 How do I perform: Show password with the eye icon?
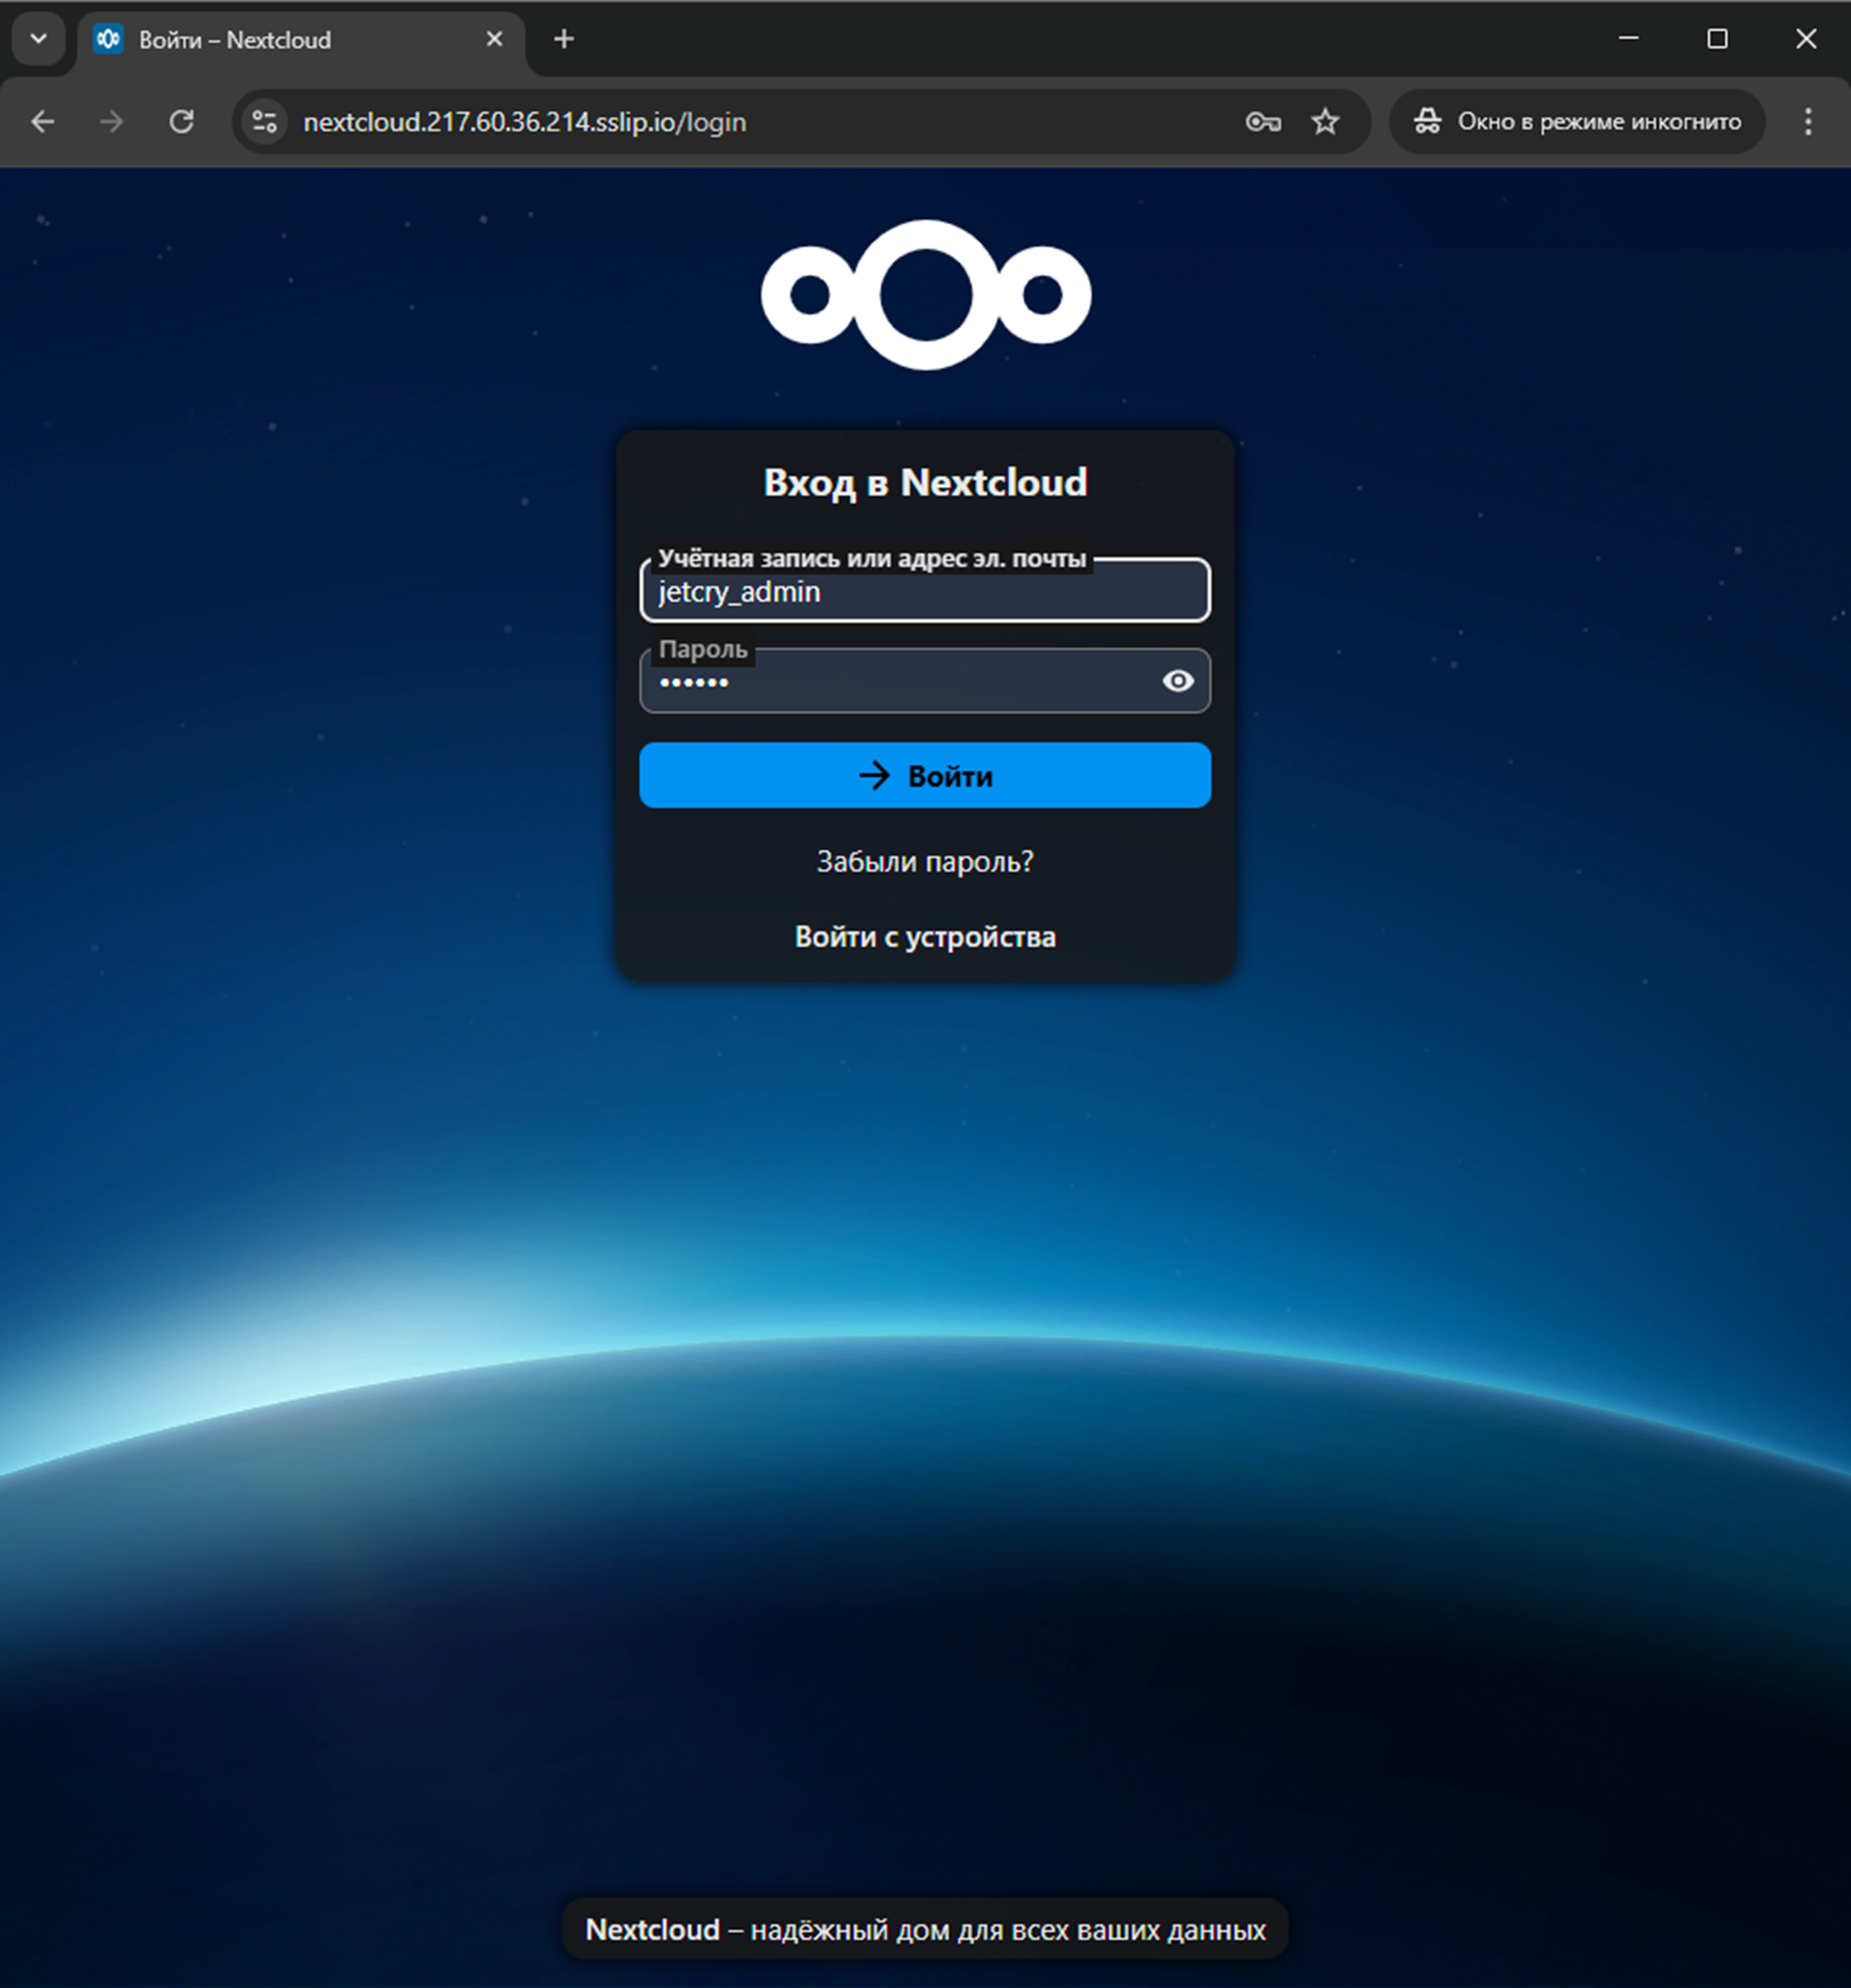1178,681
